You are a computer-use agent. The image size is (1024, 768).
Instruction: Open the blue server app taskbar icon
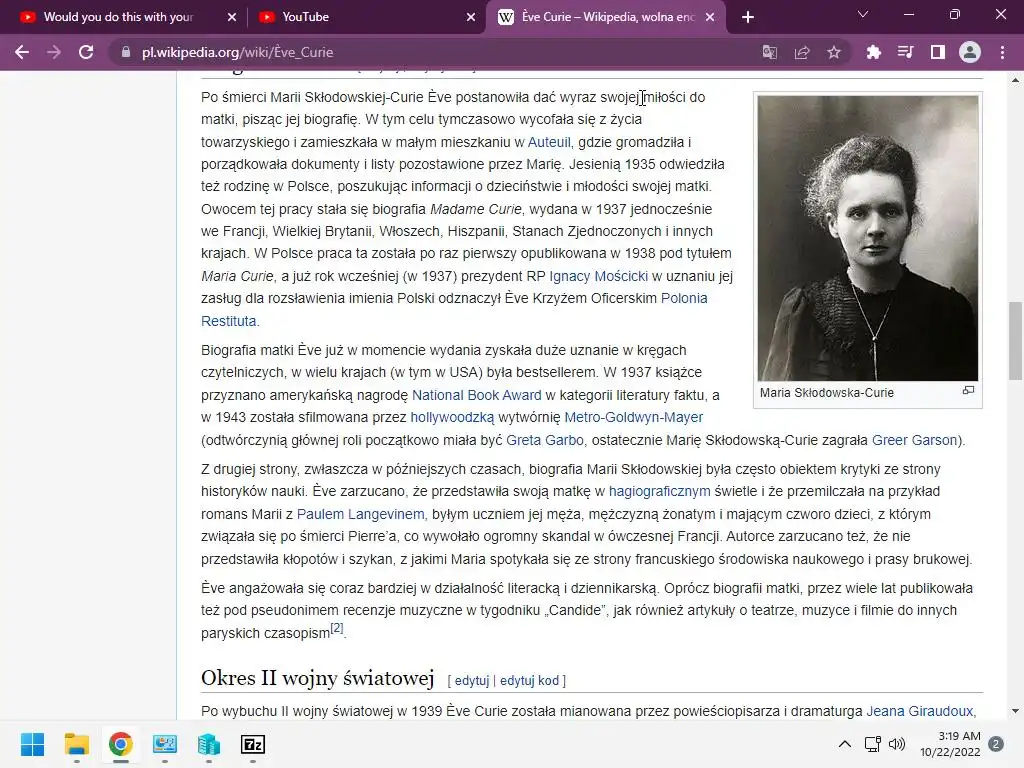(x=208, y=744)
